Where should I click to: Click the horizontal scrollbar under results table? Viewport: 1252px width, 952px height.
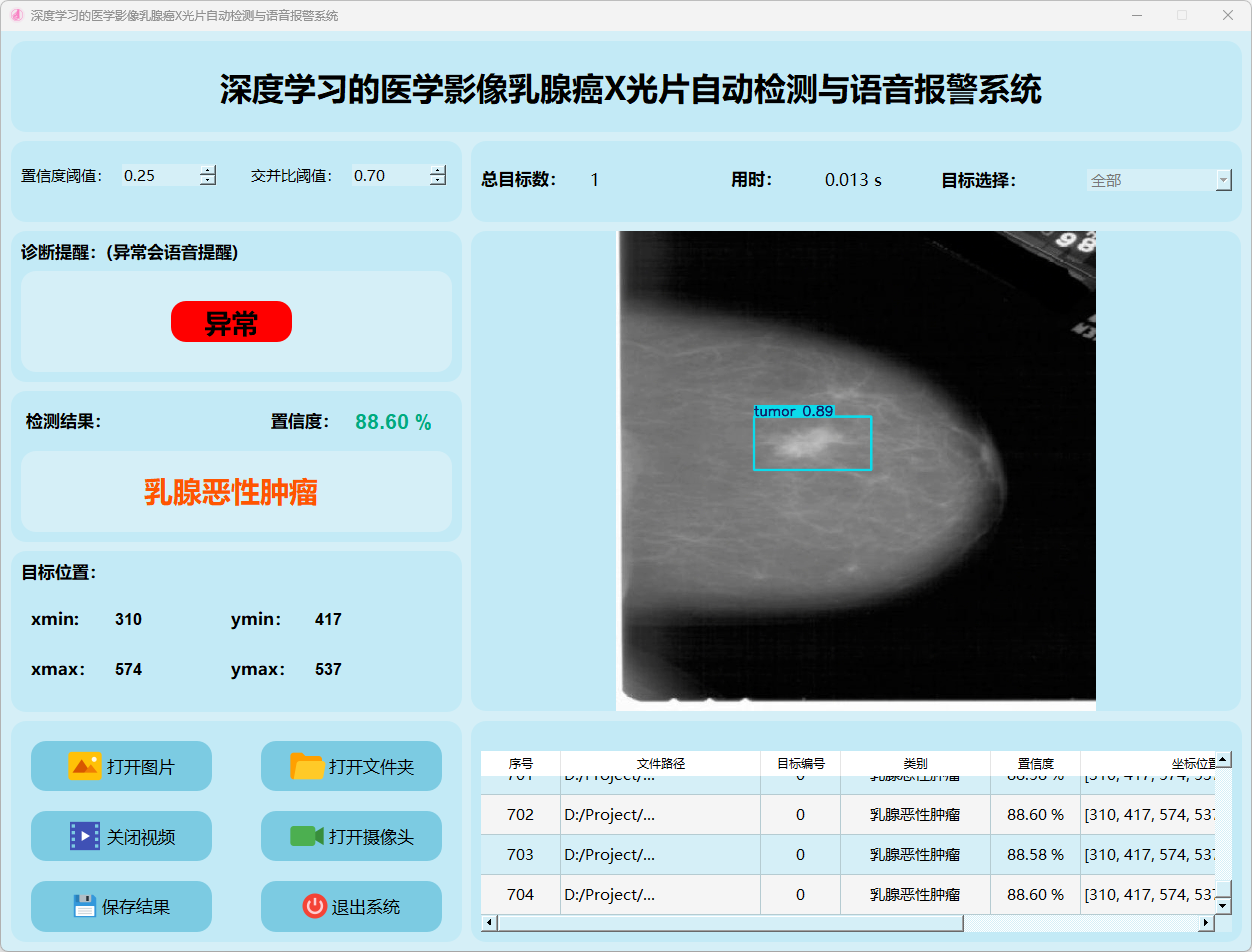[x=730, y=923]
